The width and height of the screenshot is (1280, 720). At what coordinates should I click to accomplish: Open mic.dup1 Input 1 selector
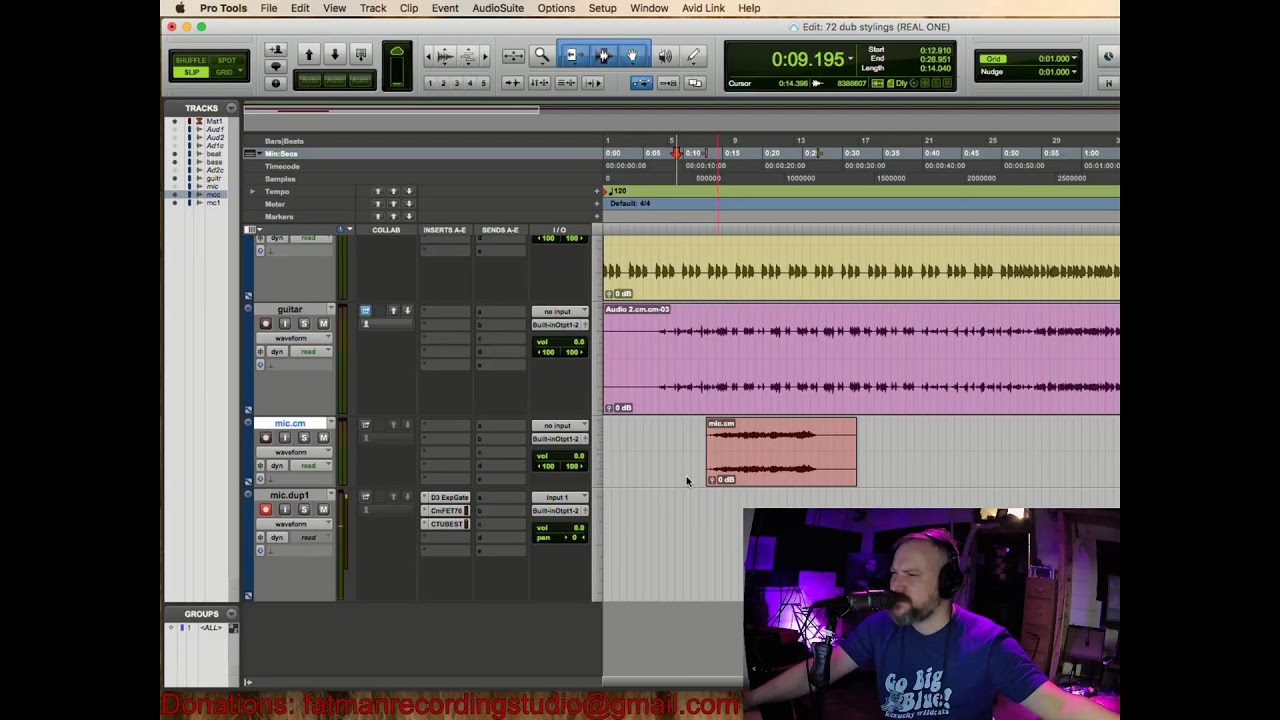560,497
